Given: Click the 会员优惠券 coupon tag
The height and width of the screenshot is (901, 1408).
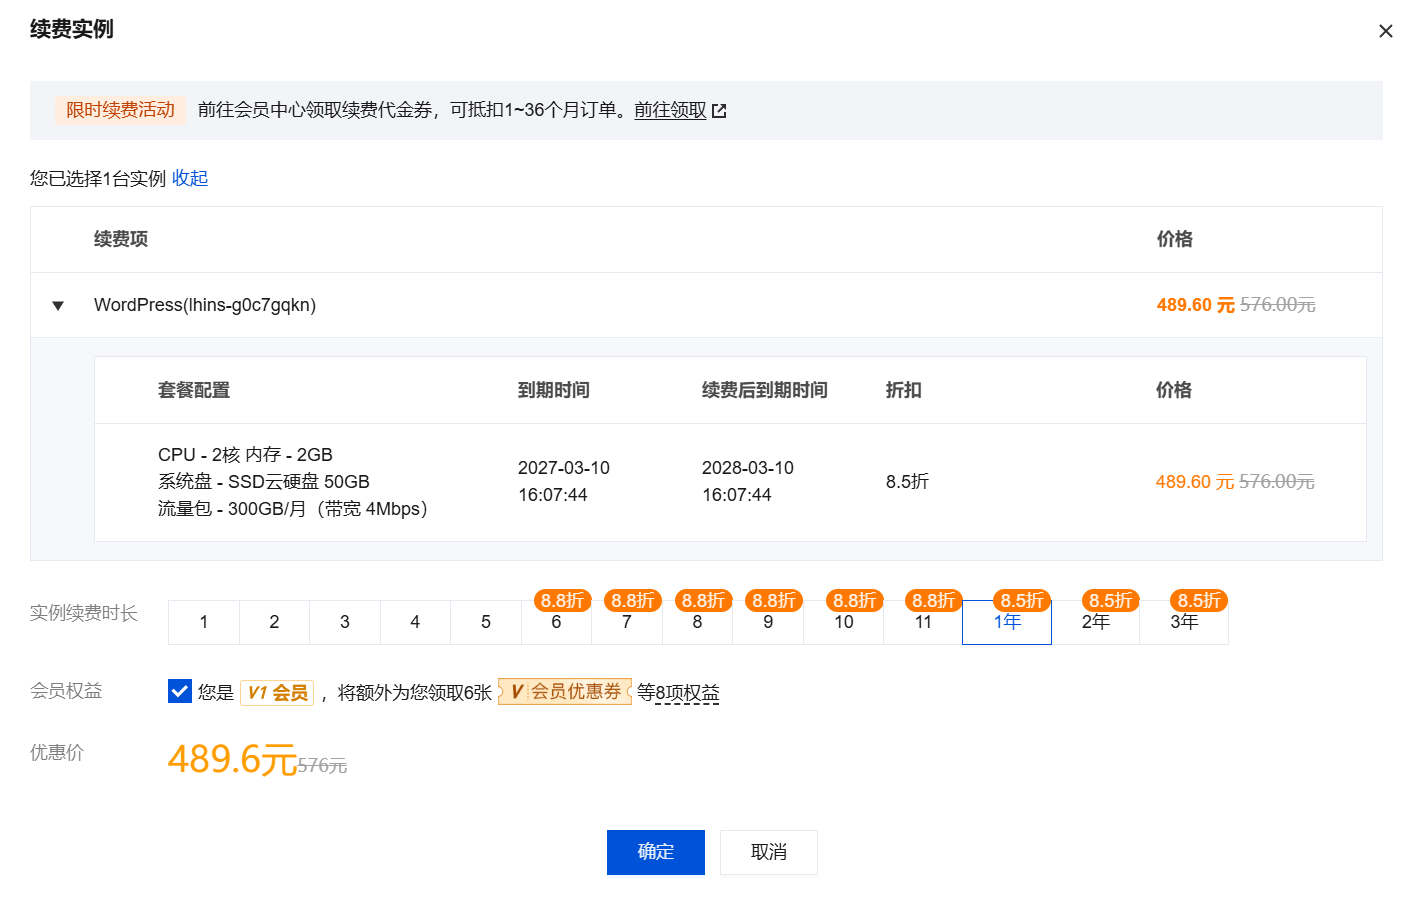Looking at the screenshot, I should pyautogui.click(x=565, y=691).
